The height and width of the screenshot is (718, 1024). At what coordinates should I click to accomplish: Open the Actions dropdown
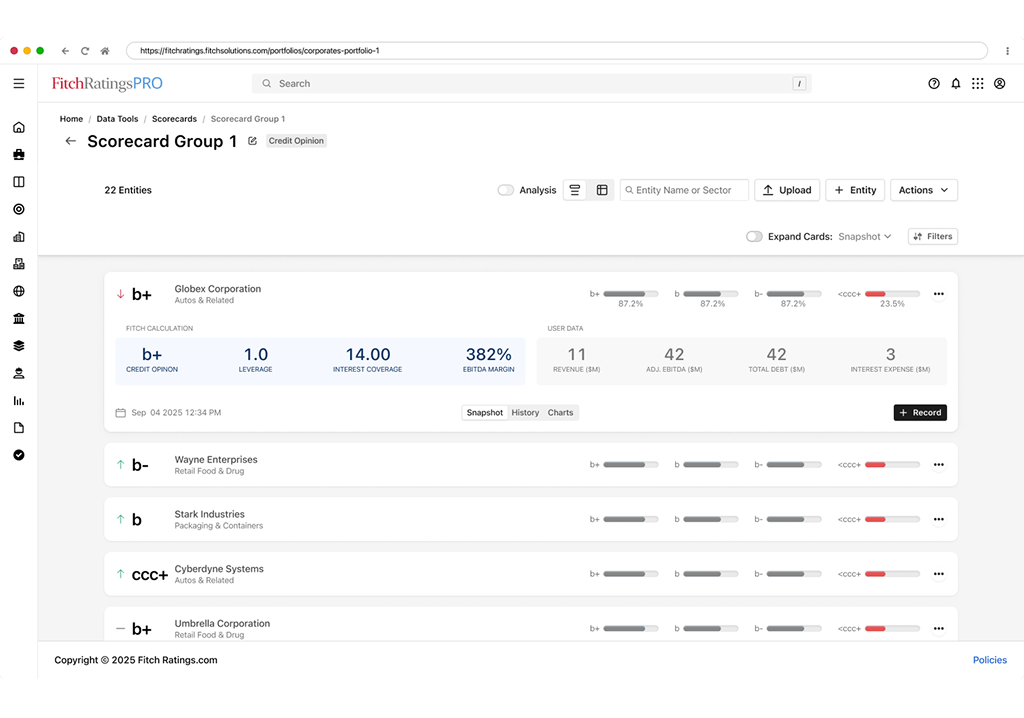[923, 190]
